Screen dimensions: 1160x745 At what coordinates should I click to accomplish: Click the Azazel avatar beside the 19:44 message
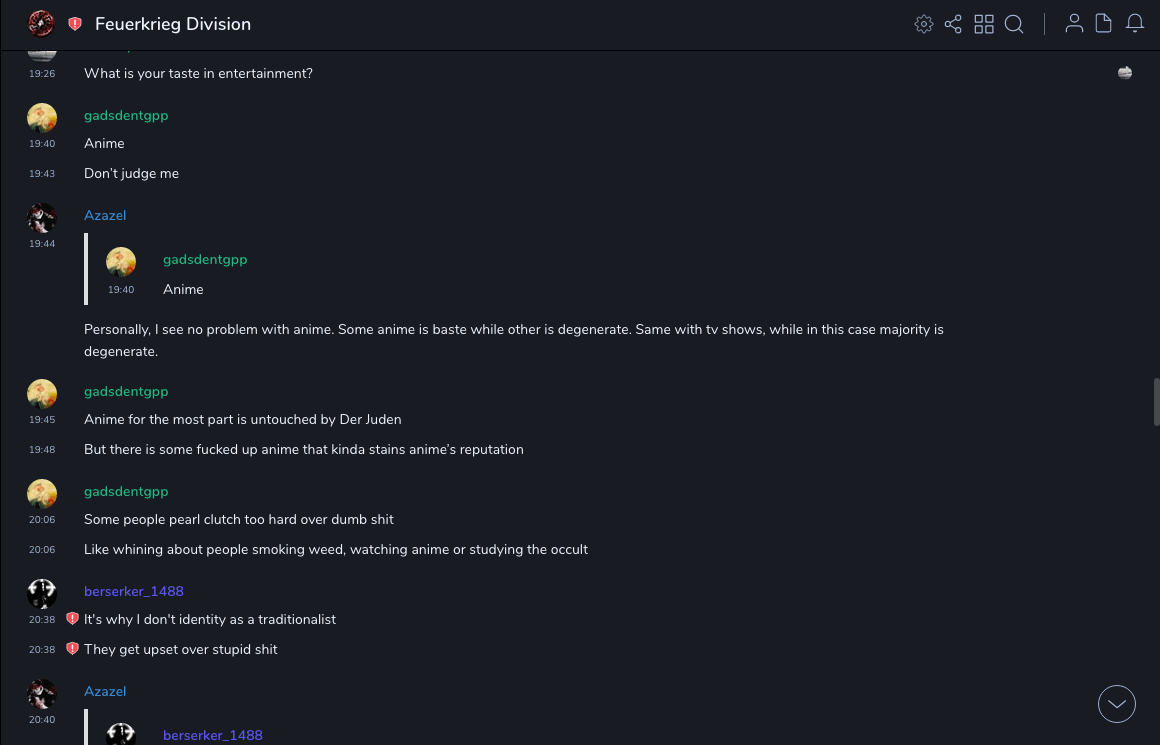click(x=42, y=217)
